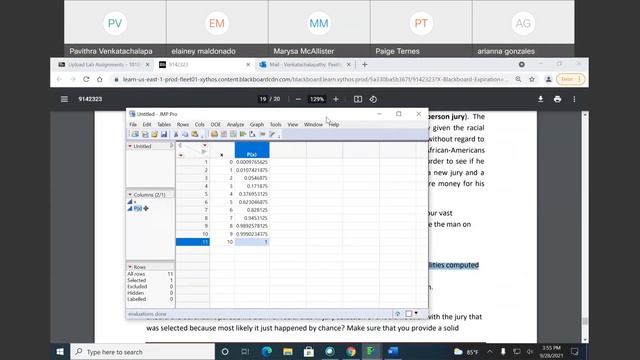Open Chrome from the taskbar
This screenshot has width=640, height=360.
click(351, 351)
